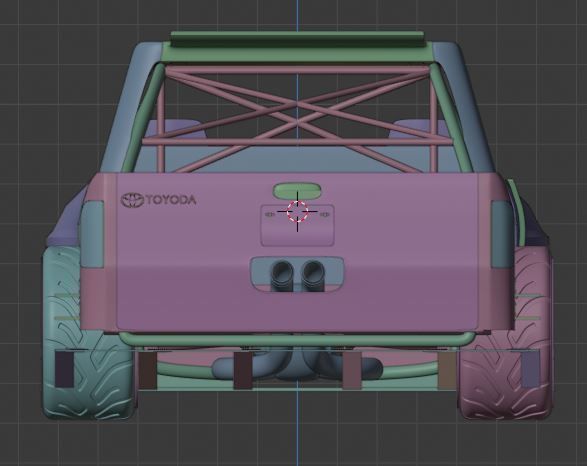Image resolution: width=587 pixels, height=466 pixels.
Task: Select the pink right rear tire
Action: point(506,333)
